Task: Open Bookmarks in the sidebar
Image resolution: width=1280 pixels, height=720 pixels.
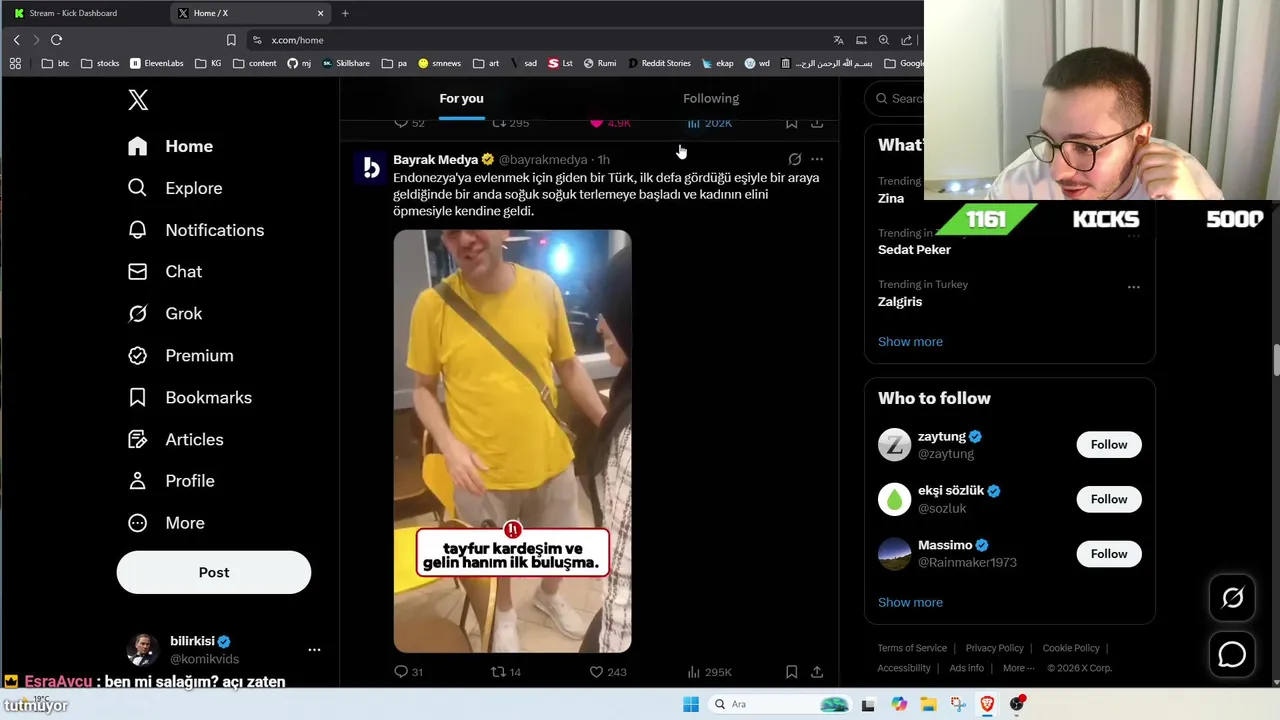Action: pyautogui.click(x=189, y=398)
